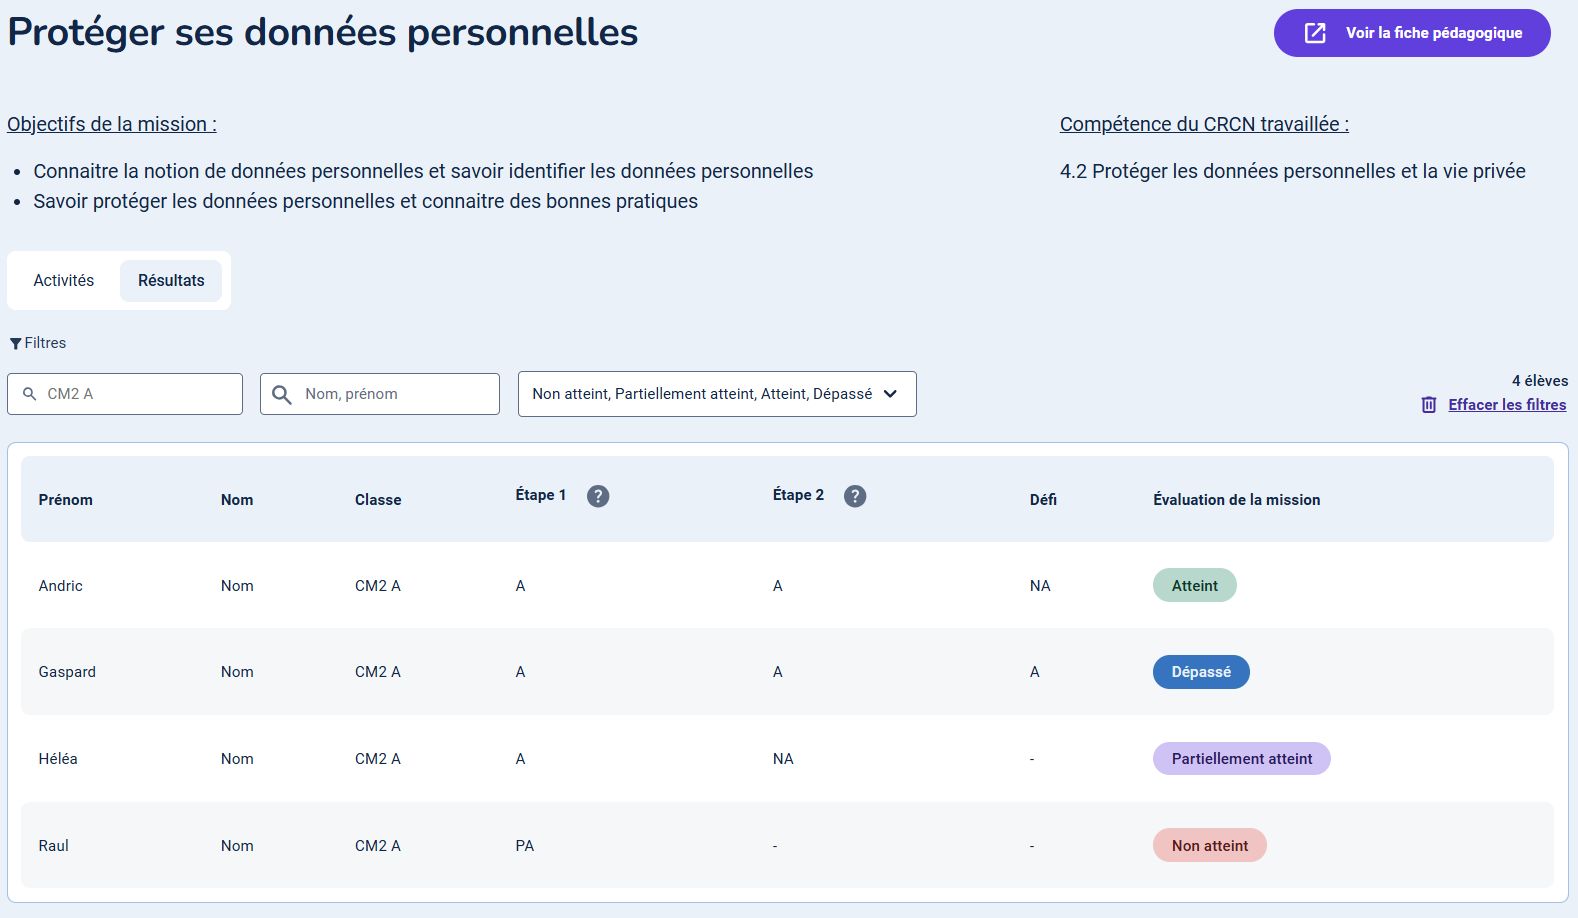Click the NA Étape 2 value for Héléa

(x=783, y=759)
